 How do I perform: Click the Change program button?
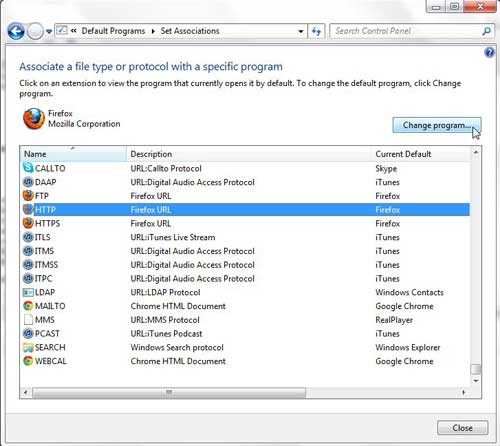tap(437, 125)
